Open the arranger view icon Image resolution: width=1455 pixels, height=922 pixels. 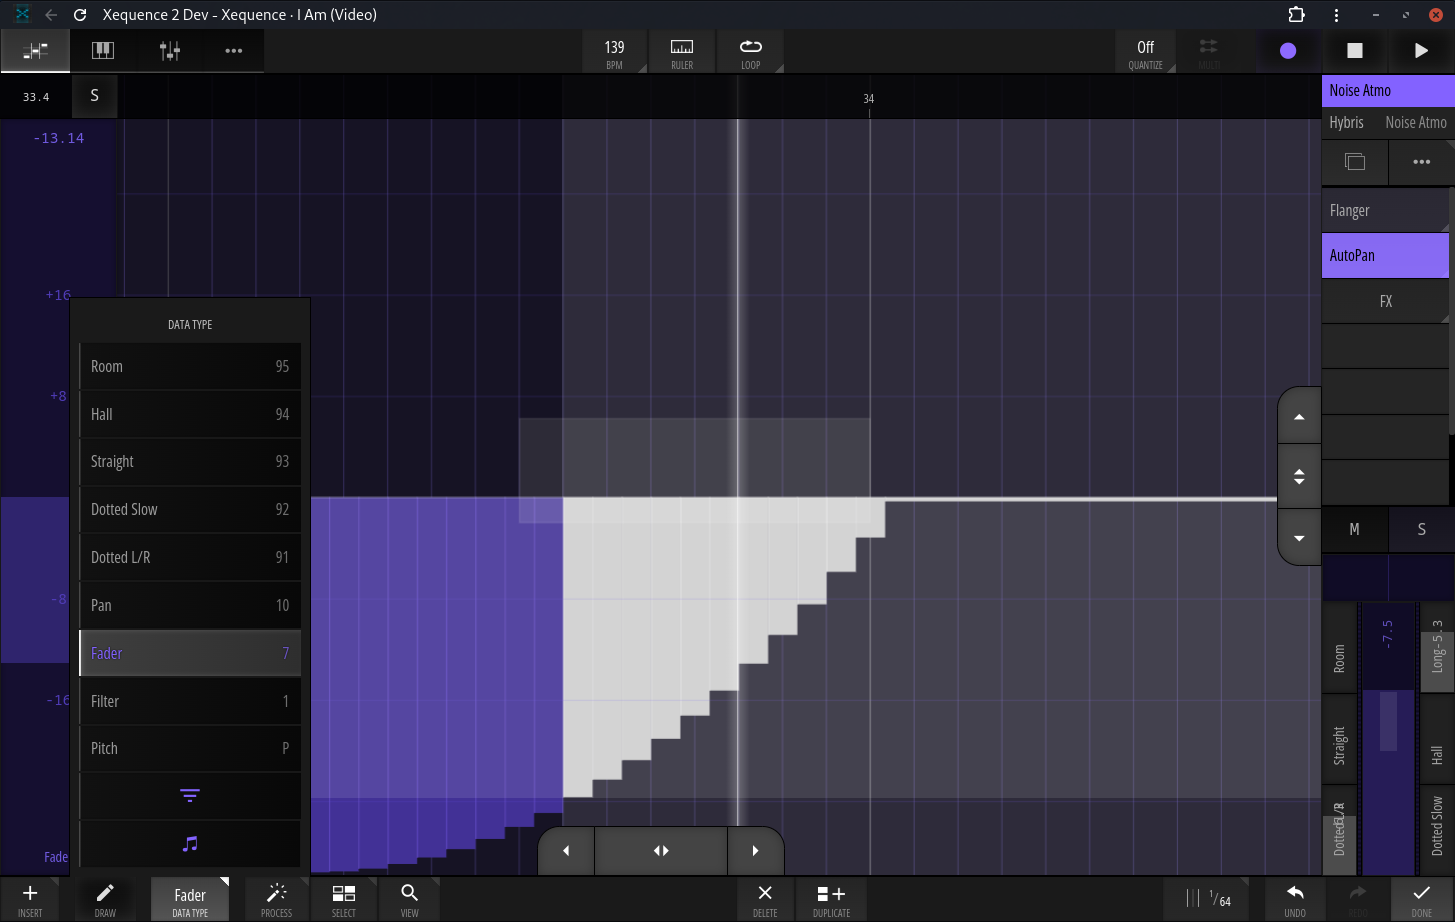(x=36, y=51)
